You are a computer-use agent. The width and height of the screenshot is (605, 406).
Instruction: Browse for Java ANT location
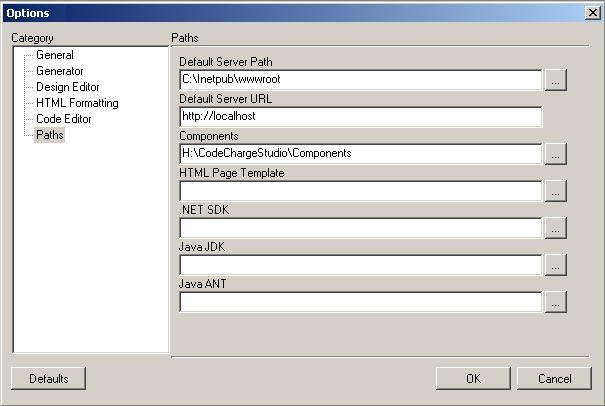pyautogui.click(x=557, y=302)
